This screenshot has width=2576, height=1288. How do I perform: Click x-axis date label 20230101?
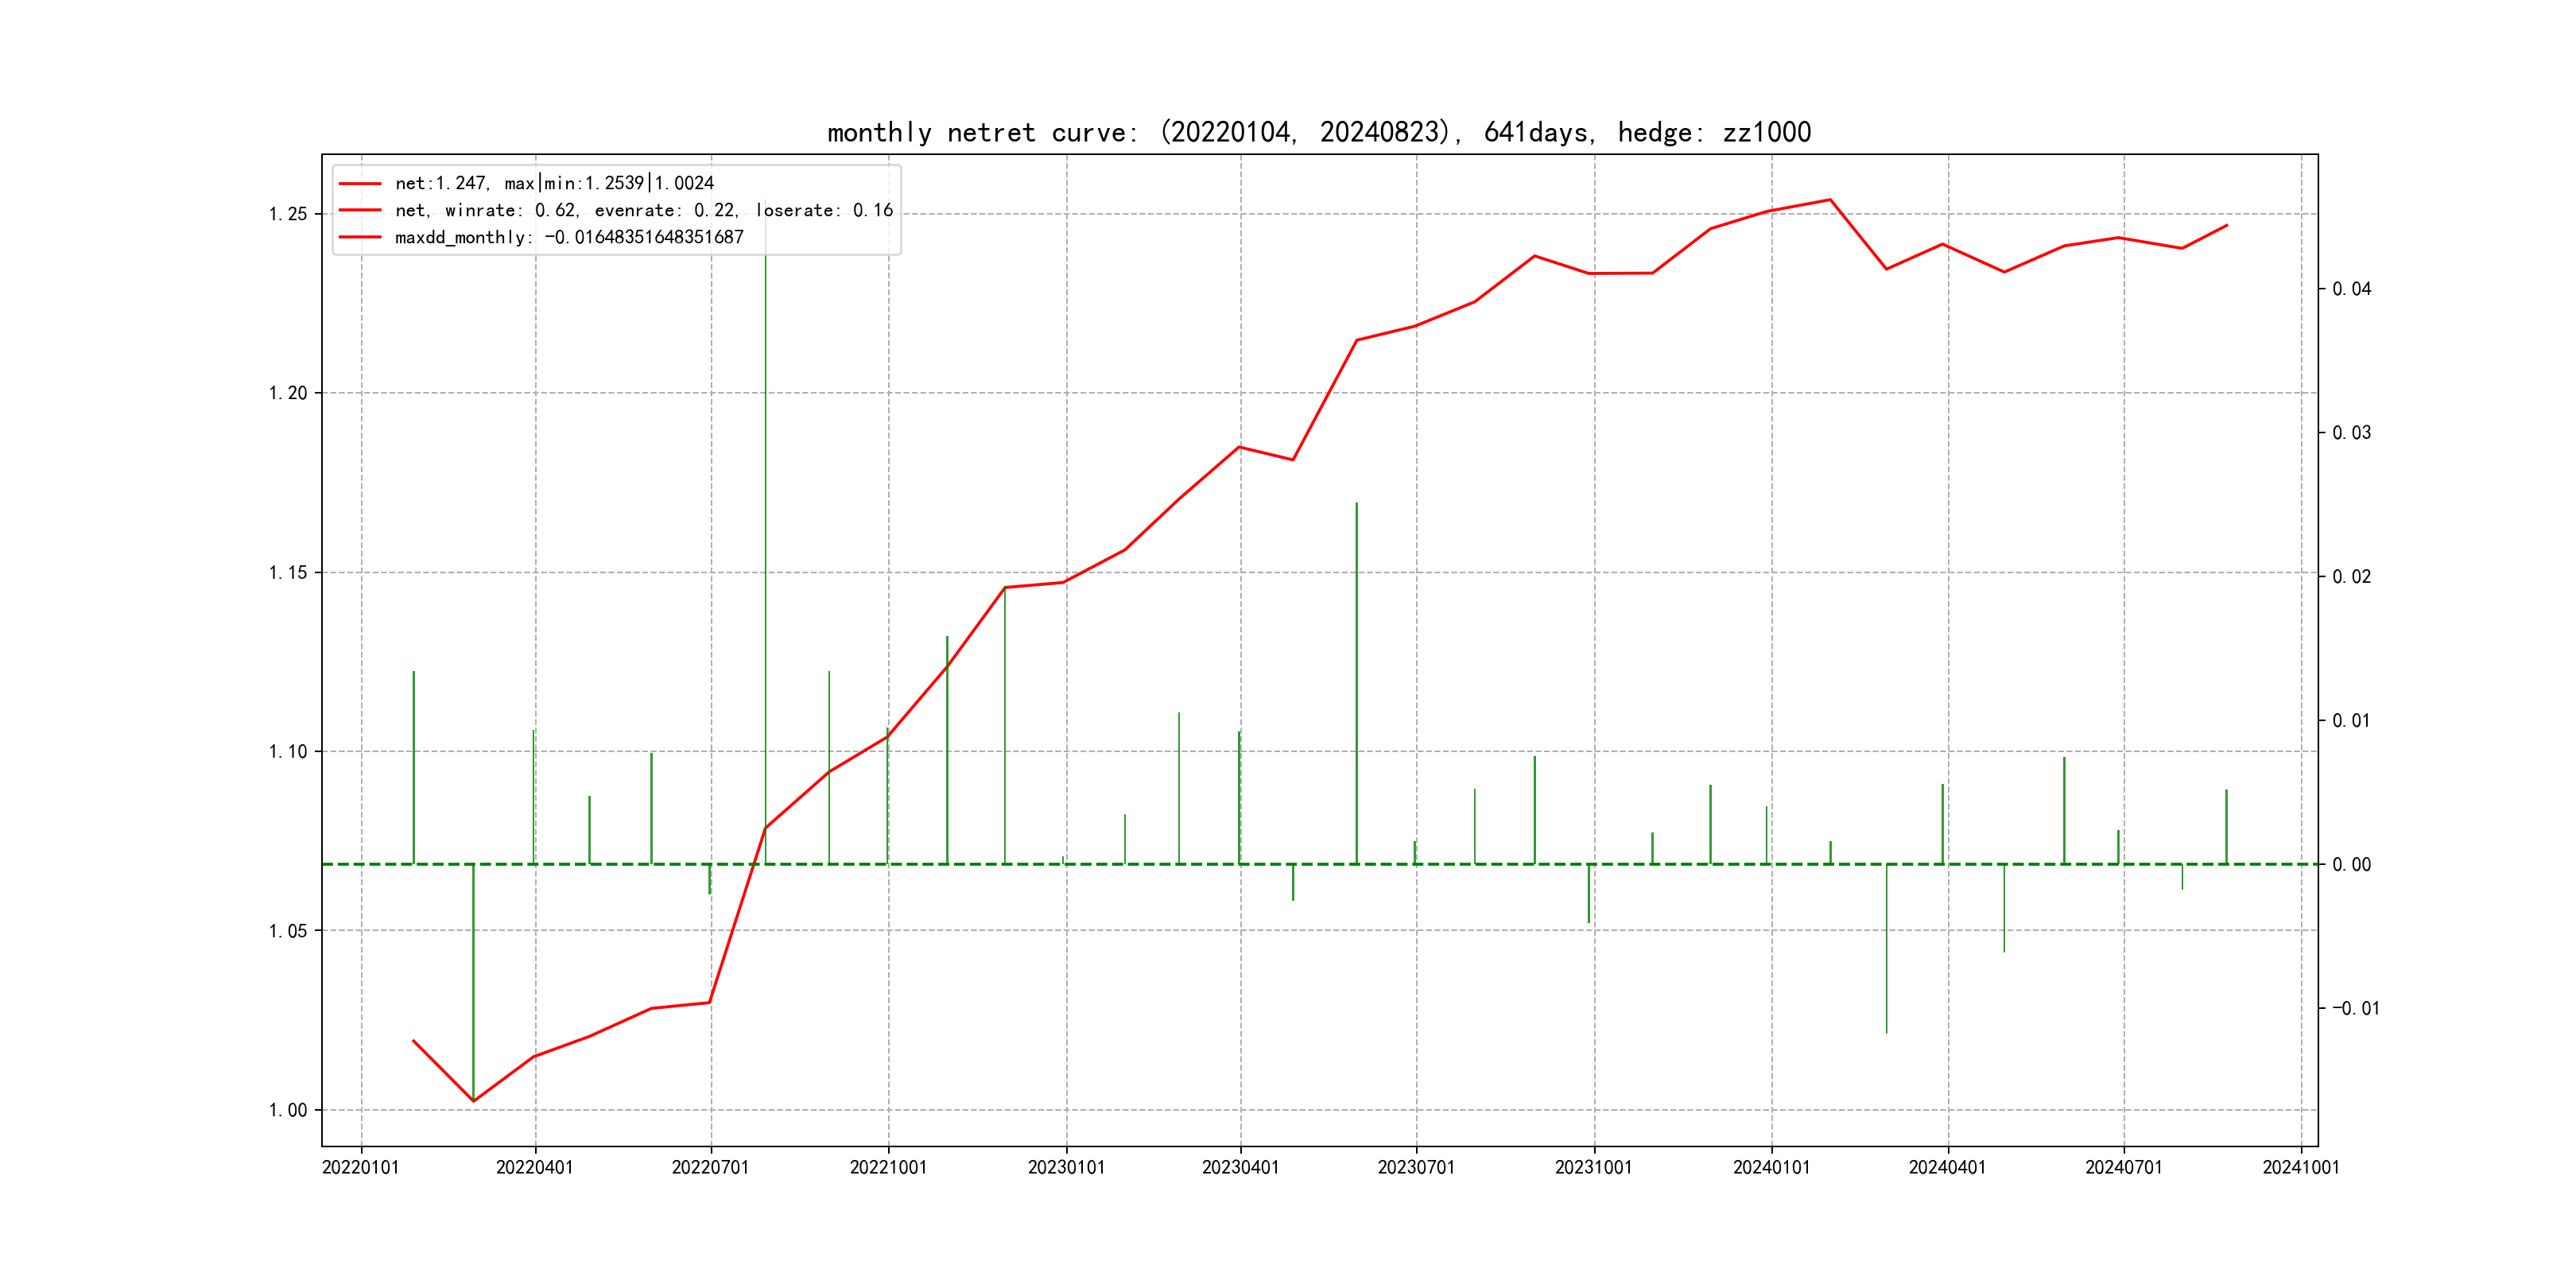[1066, 1167]
